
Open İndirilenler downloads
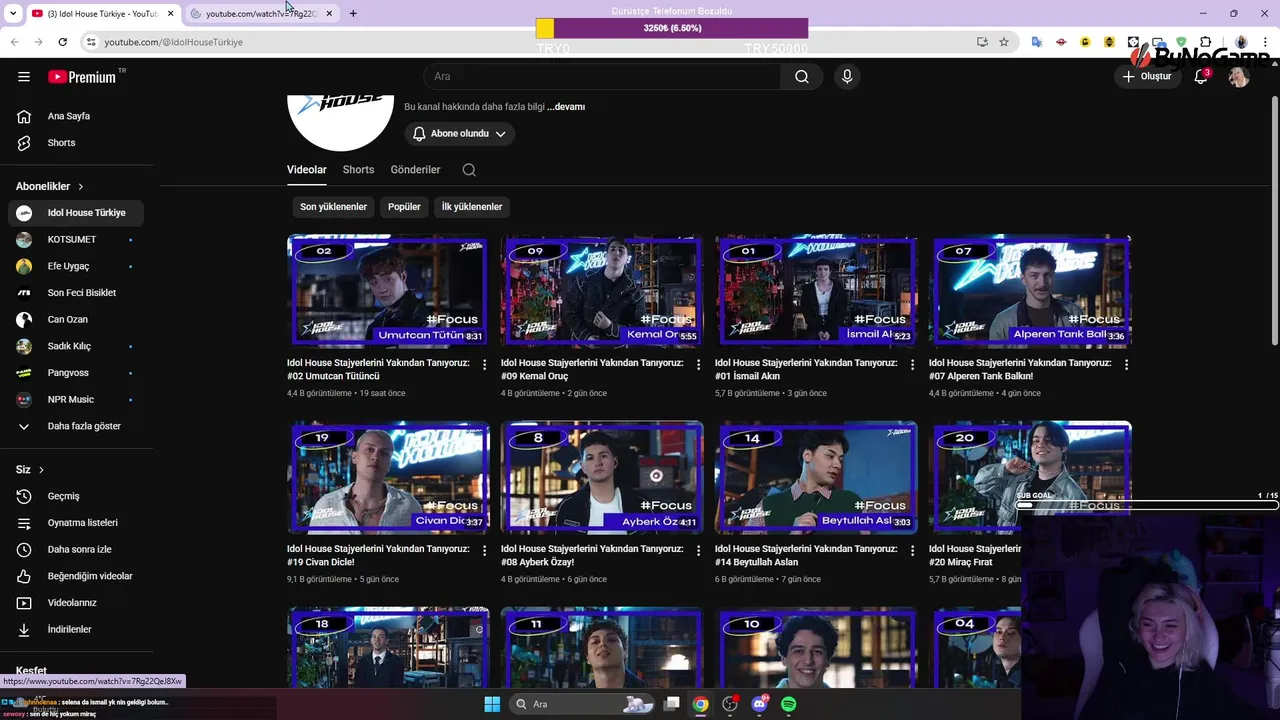[x=76, y=630]
